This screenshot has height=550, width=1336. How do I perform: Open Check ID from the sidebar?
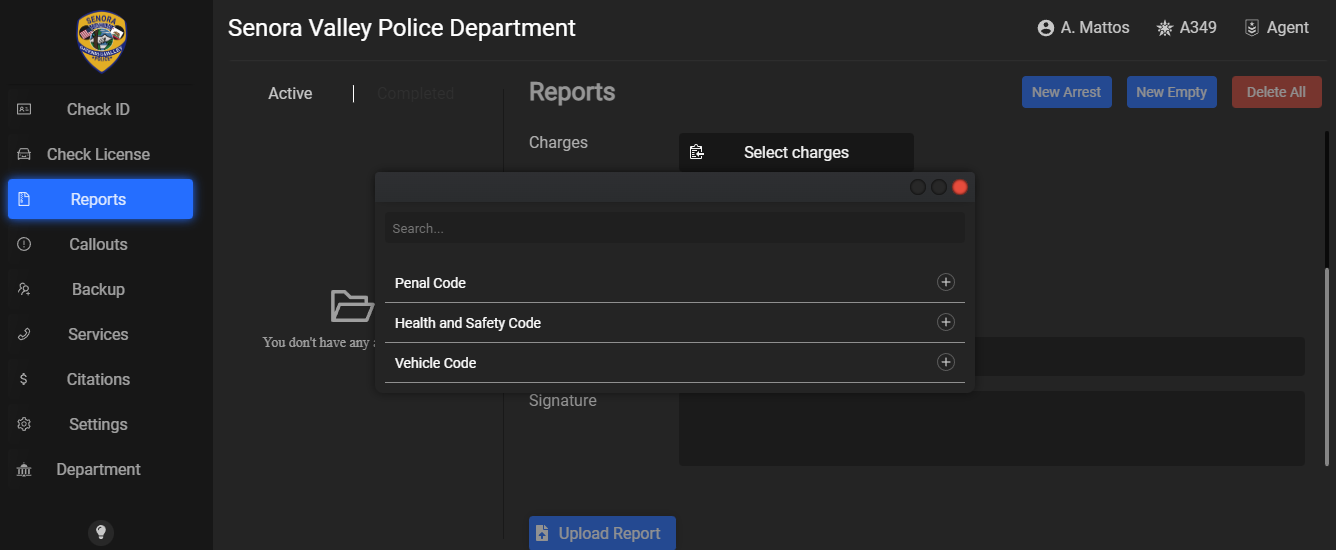tap(98, 109)
